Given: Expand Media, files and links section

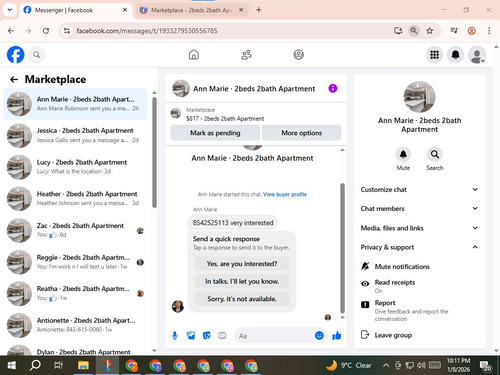Looking at the screenshot, I should [419, 228].
